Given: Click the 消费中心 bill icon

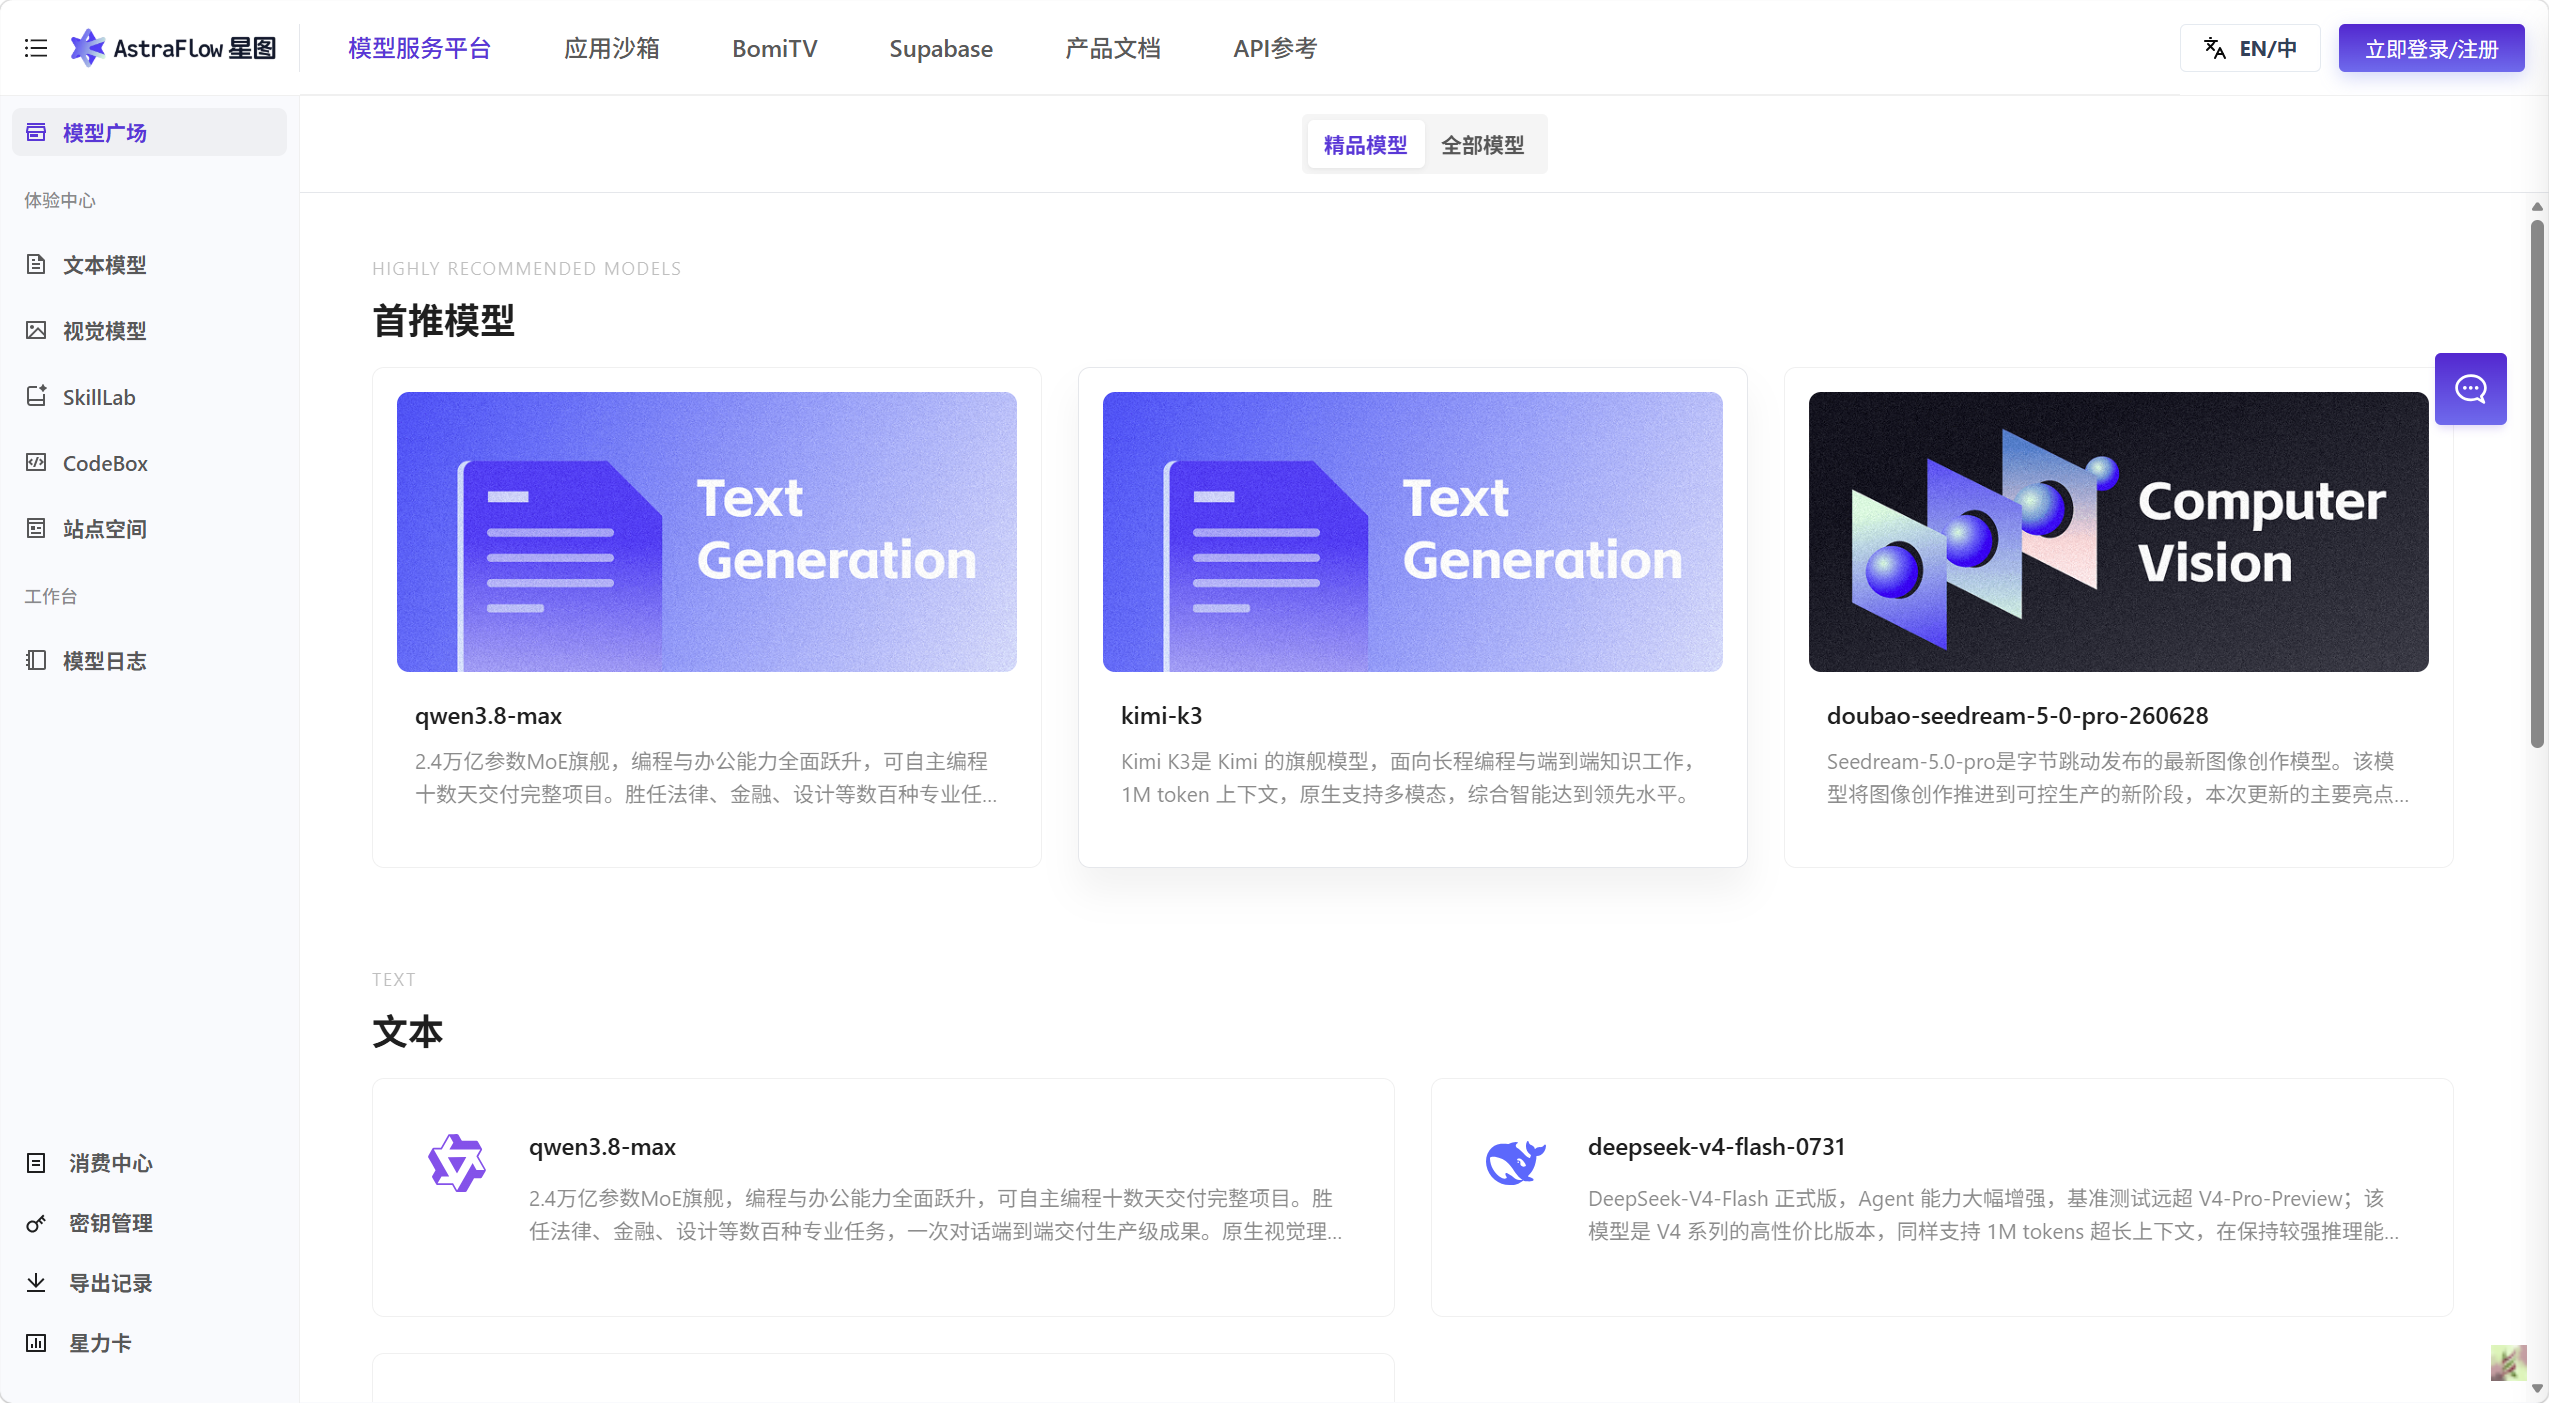Looking at the screenshot, I should click(36, 1163).
